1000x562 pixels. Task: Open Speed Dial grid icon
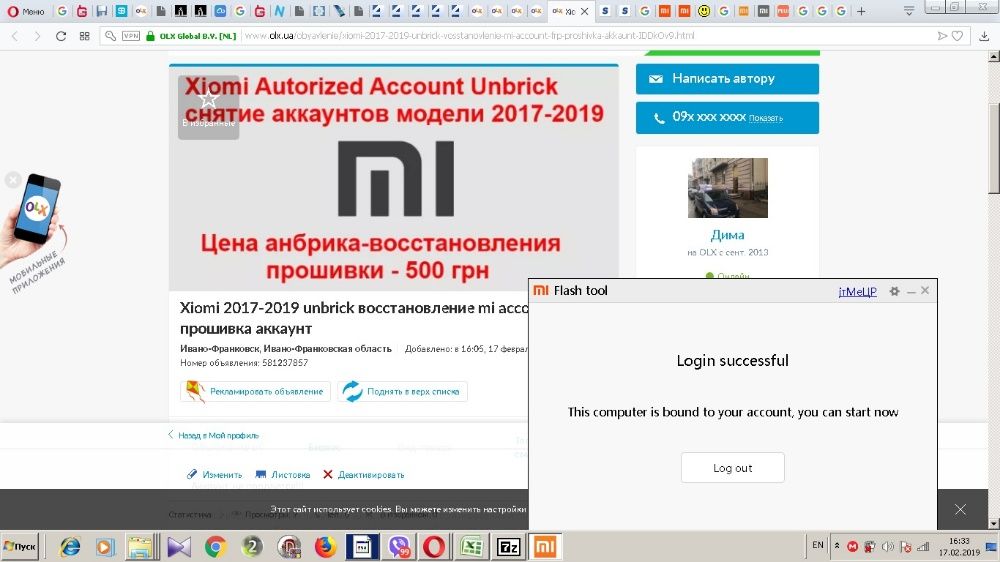(84, 36)
